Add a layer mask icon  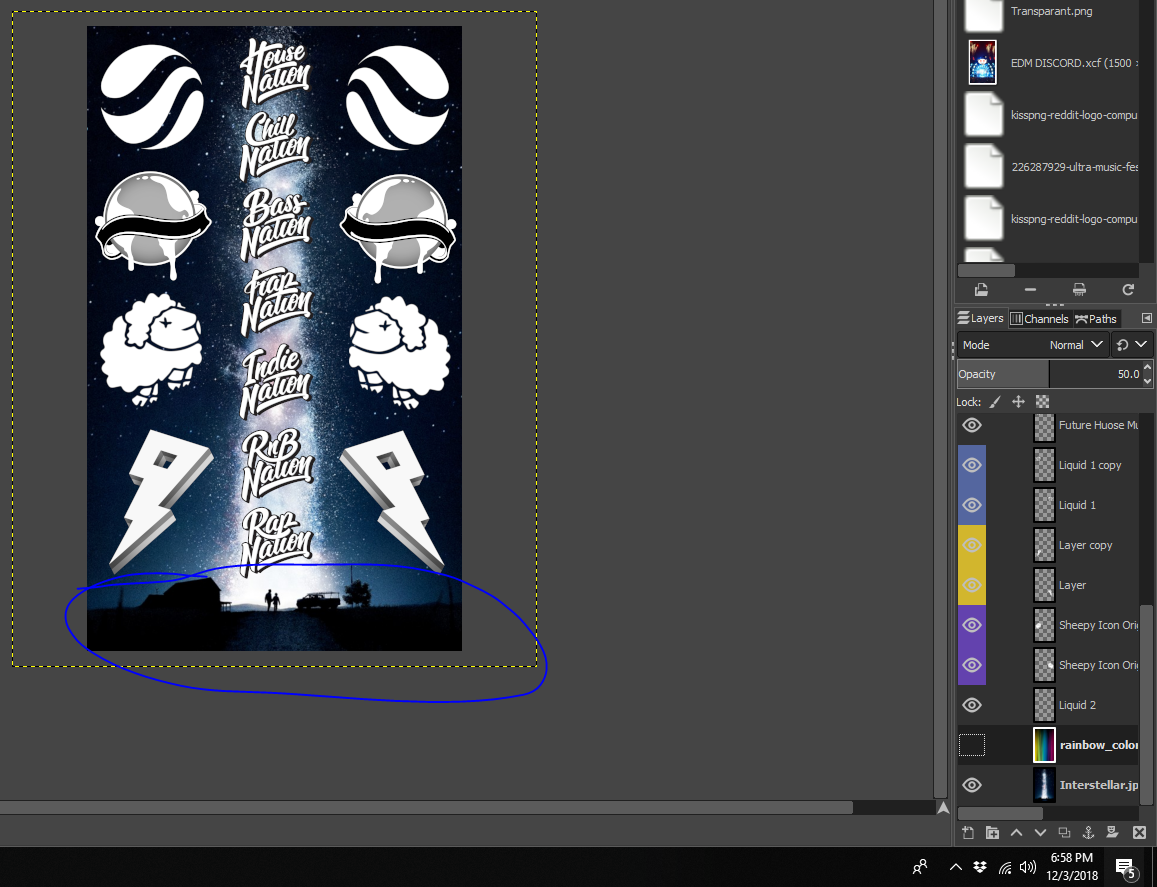coord(1112,832)
